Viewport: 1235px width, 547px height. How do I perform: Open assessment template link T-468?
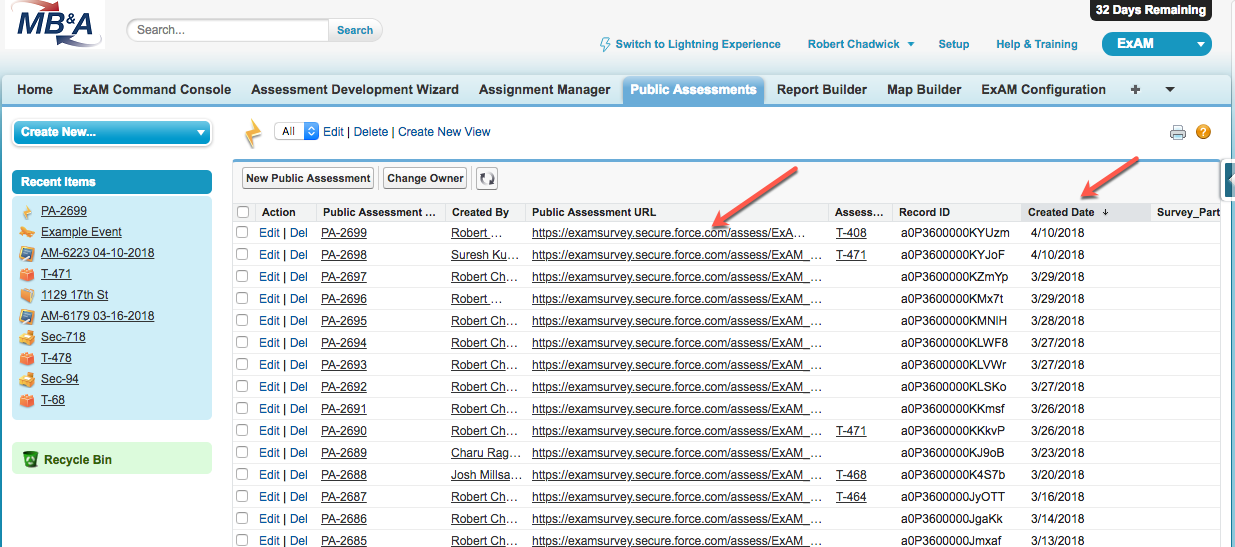click(851, 475)
